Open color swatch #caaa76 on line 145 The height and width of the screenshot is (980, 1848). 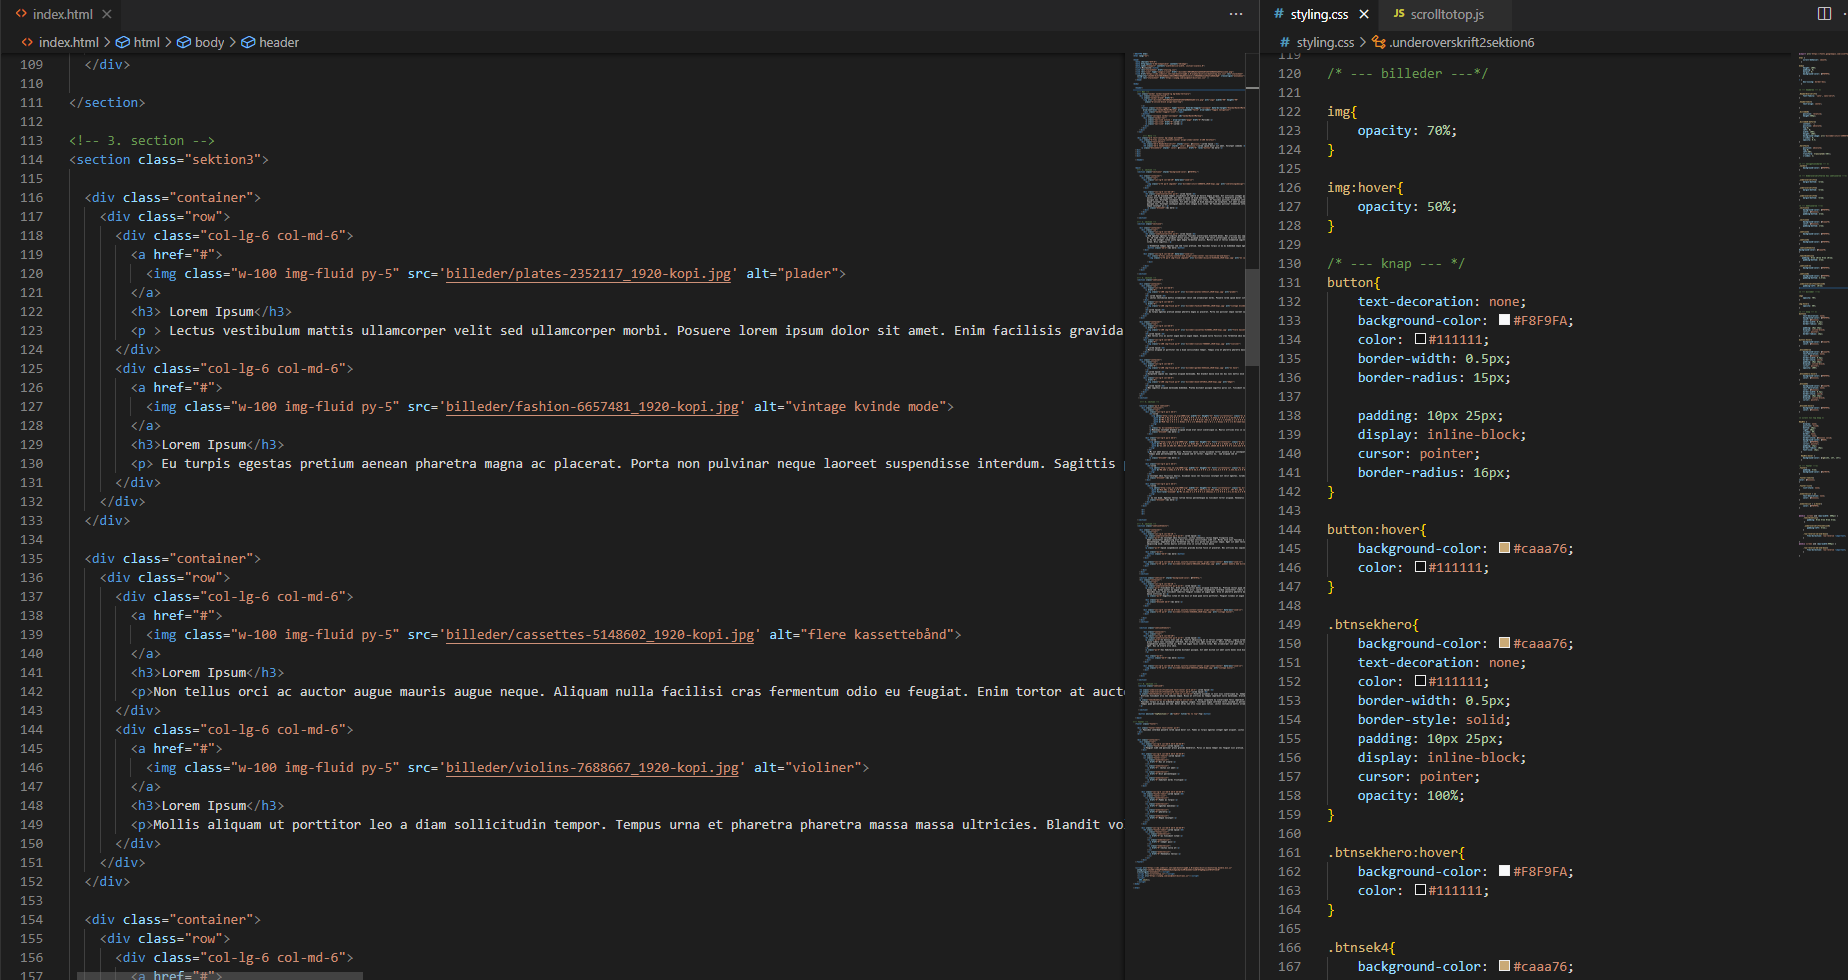1504,549
